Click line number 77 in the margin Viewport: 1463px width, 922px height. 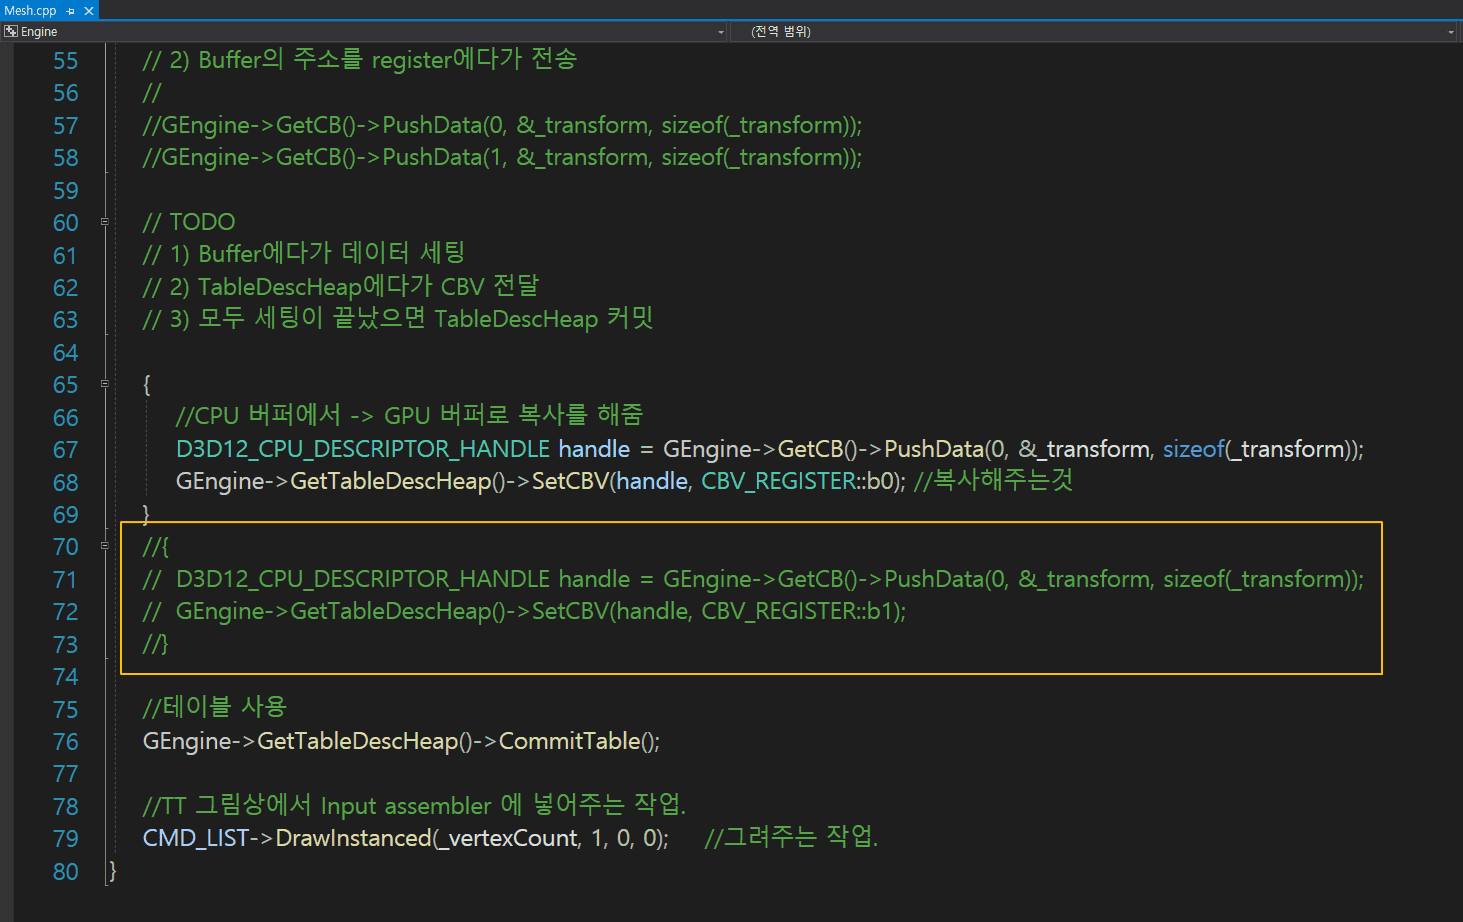click(65, 774)
